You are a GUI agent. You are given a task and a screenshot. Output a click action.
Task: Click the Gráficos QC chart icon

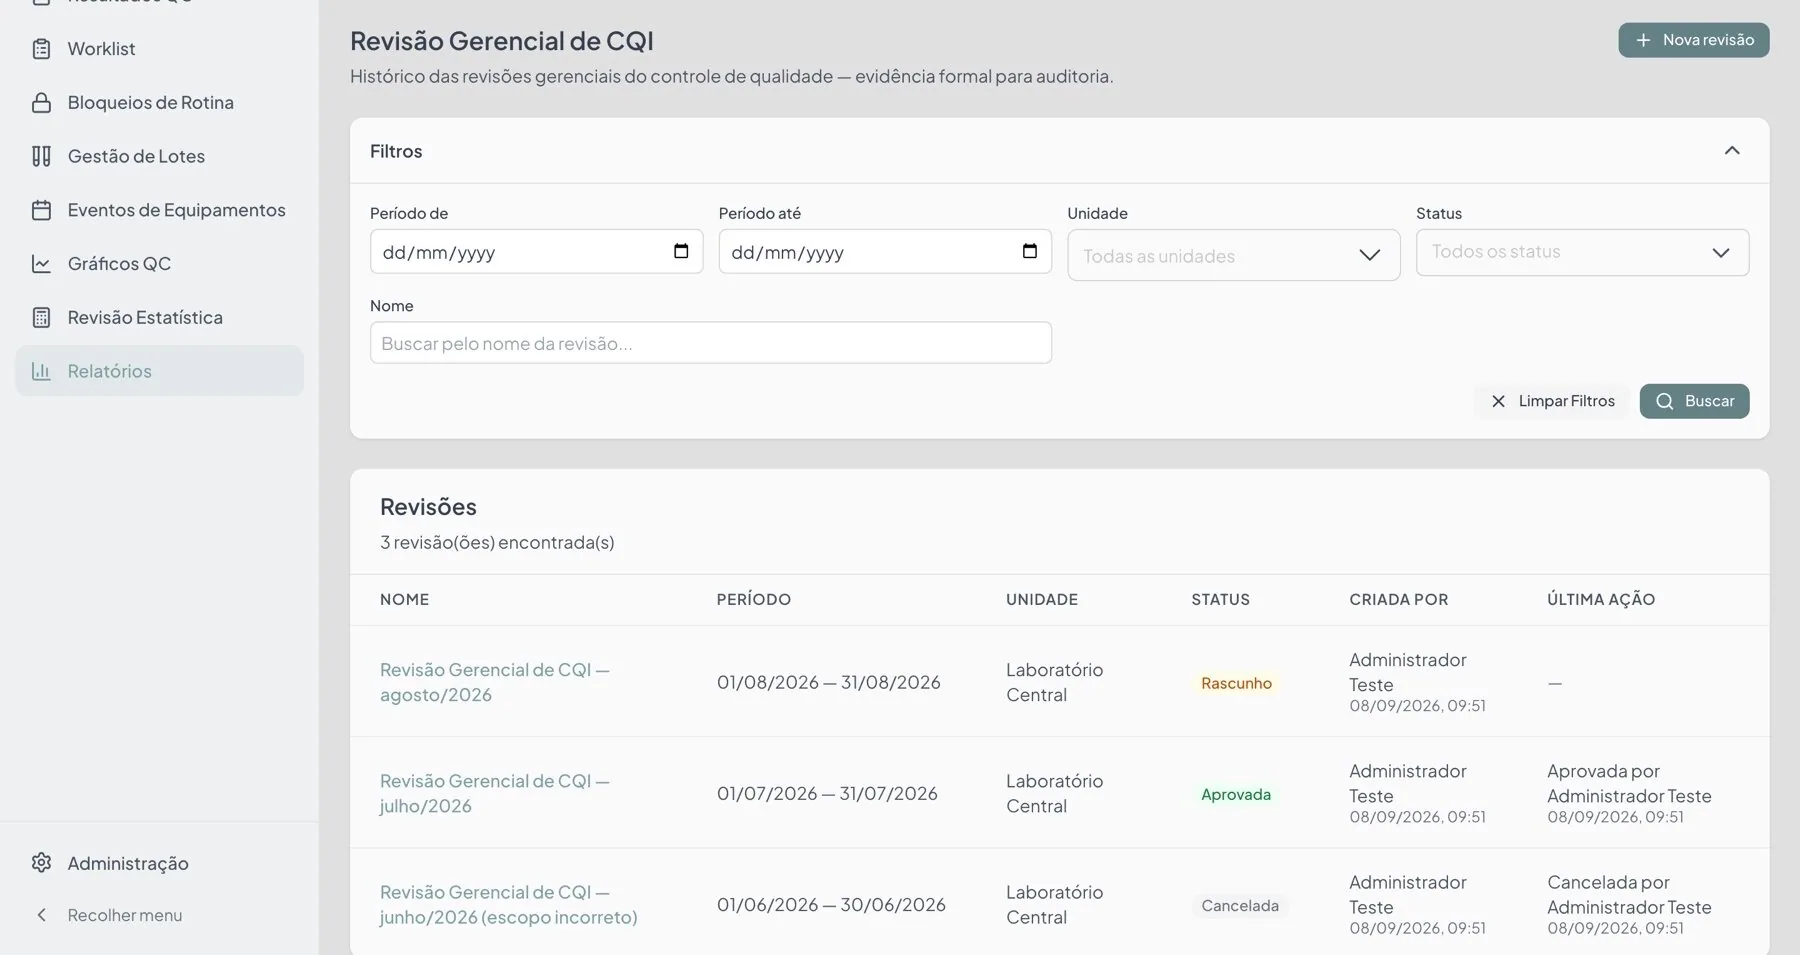tap(41, 264)
